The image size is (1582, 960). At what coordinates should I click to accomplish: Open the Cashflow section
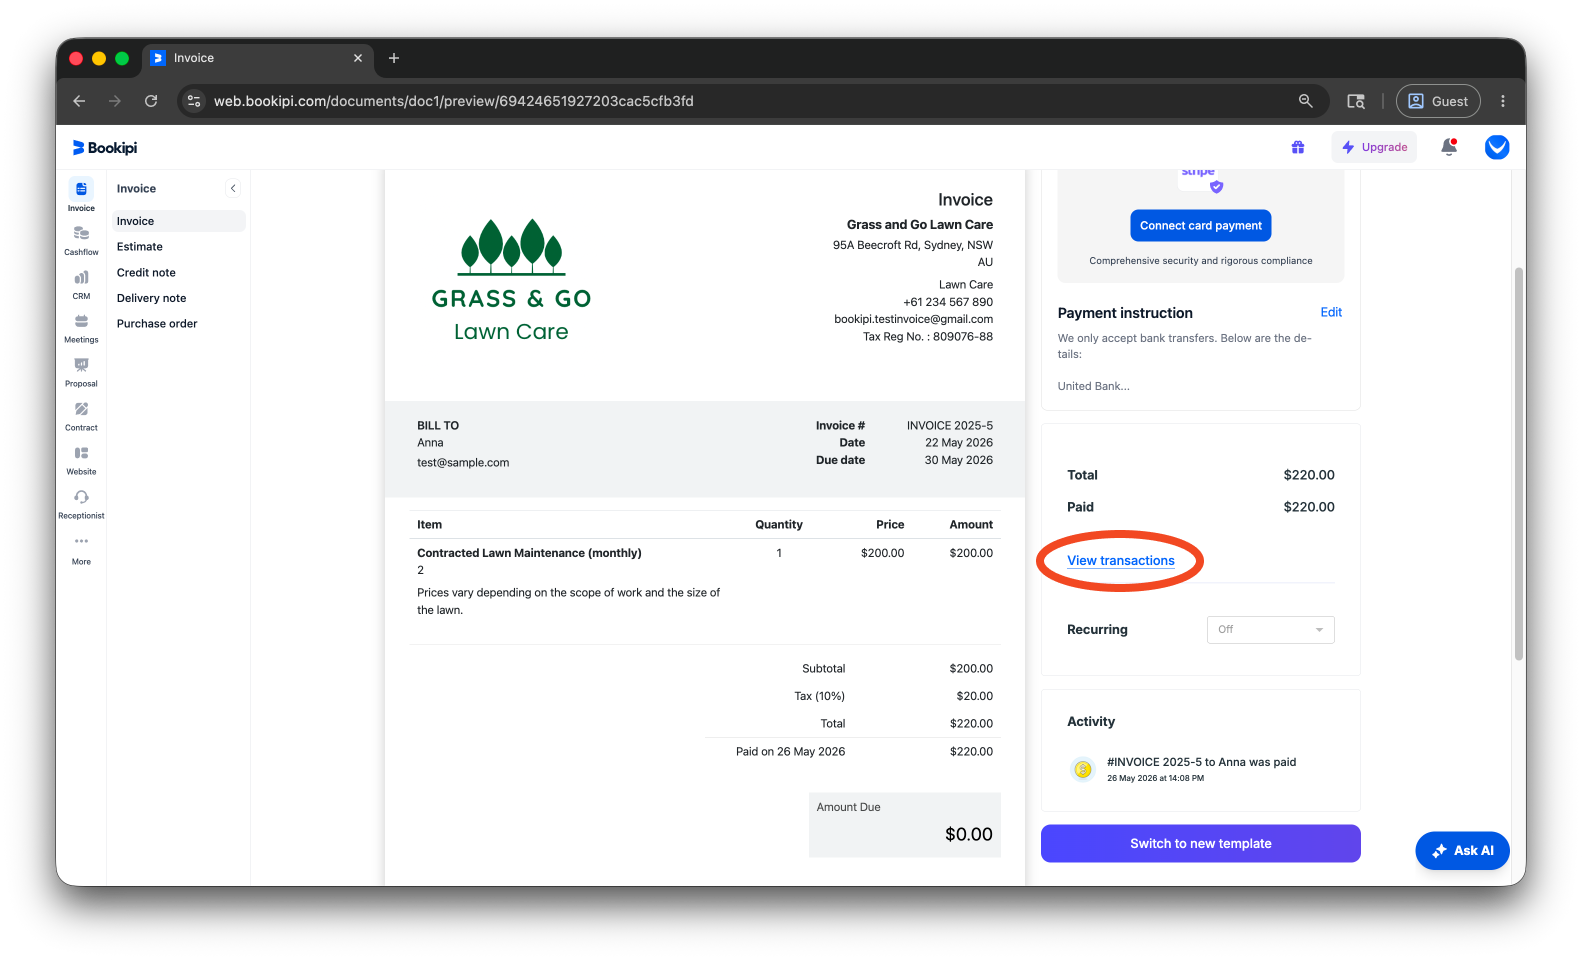(81, 240)
